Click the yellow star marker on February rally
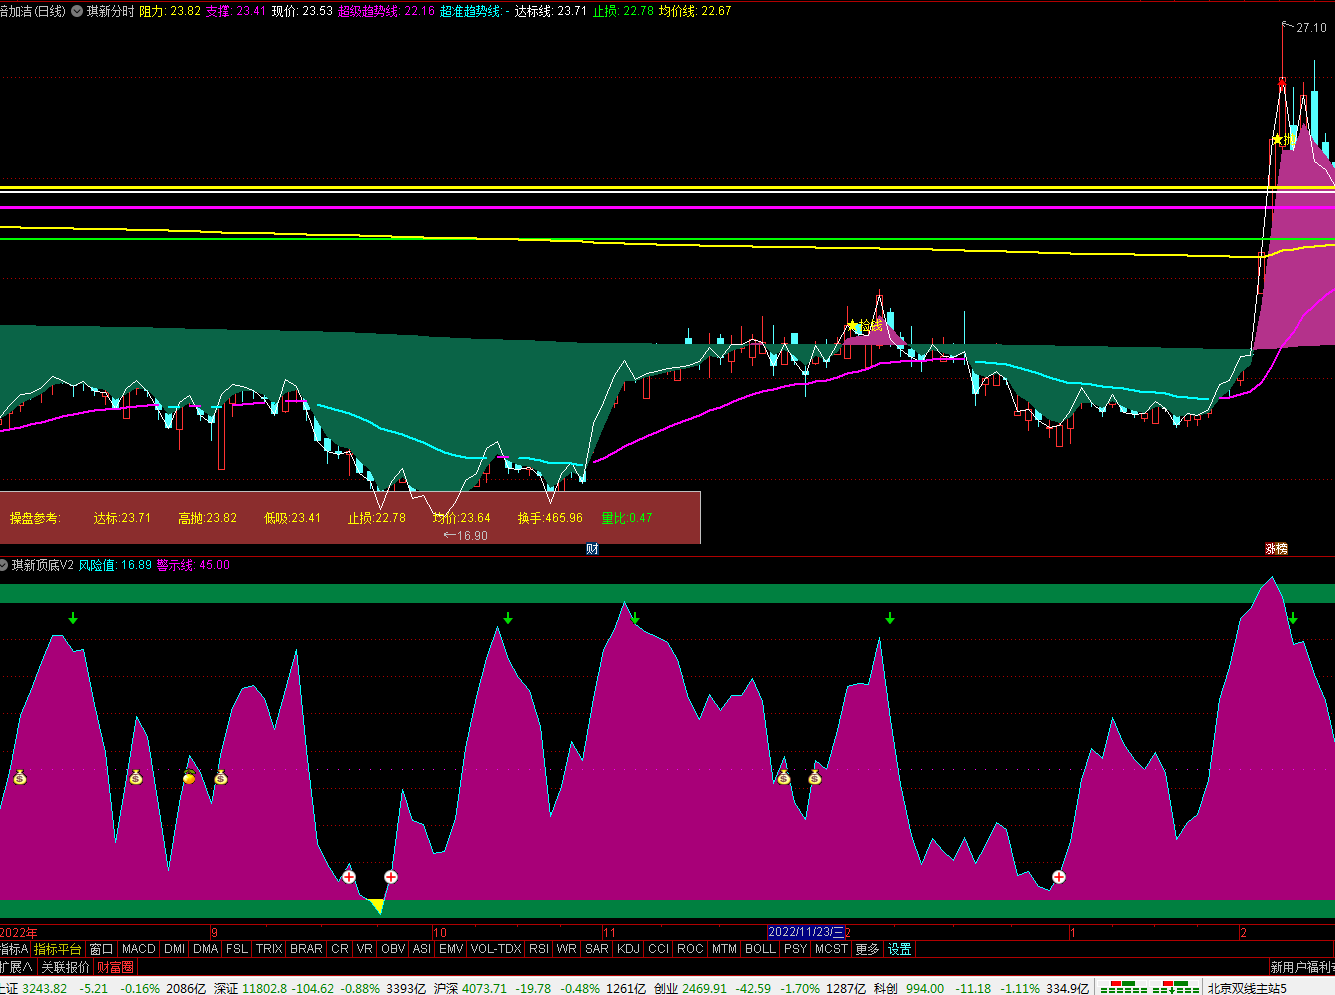Image resolution: width=1335 pixels, height=995 pixels. click(1277, 140)
